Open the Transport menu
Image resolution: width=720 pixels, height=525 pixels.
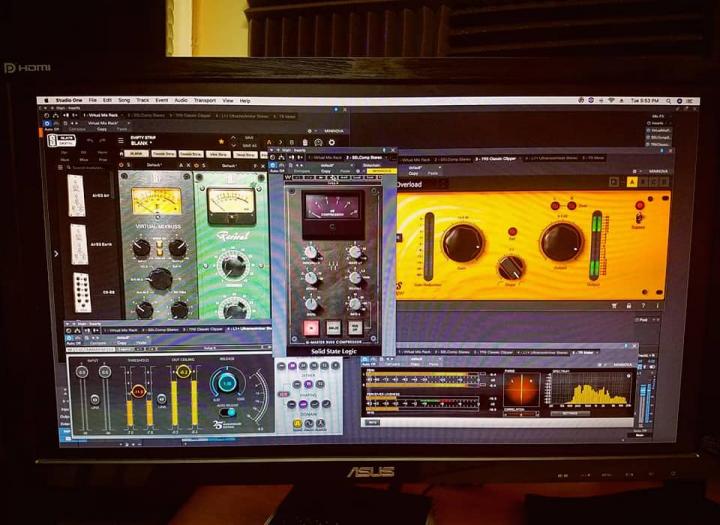(204, 100)
